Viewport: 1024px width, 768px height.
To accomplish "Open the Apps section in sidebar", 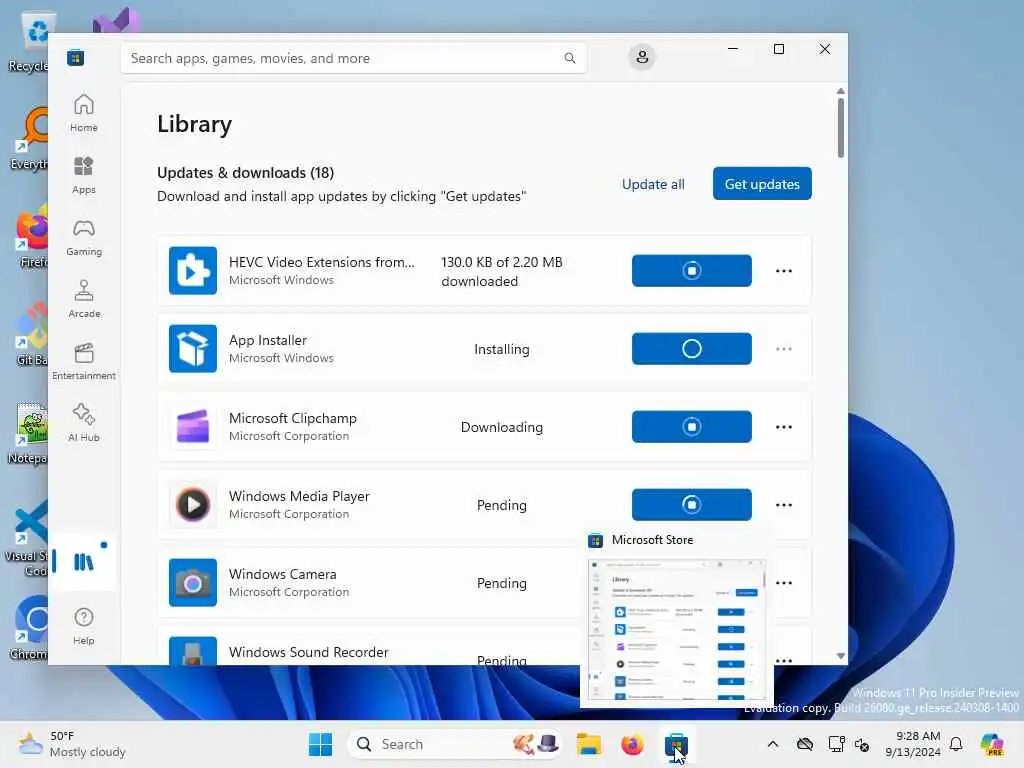I will point(84,175).
